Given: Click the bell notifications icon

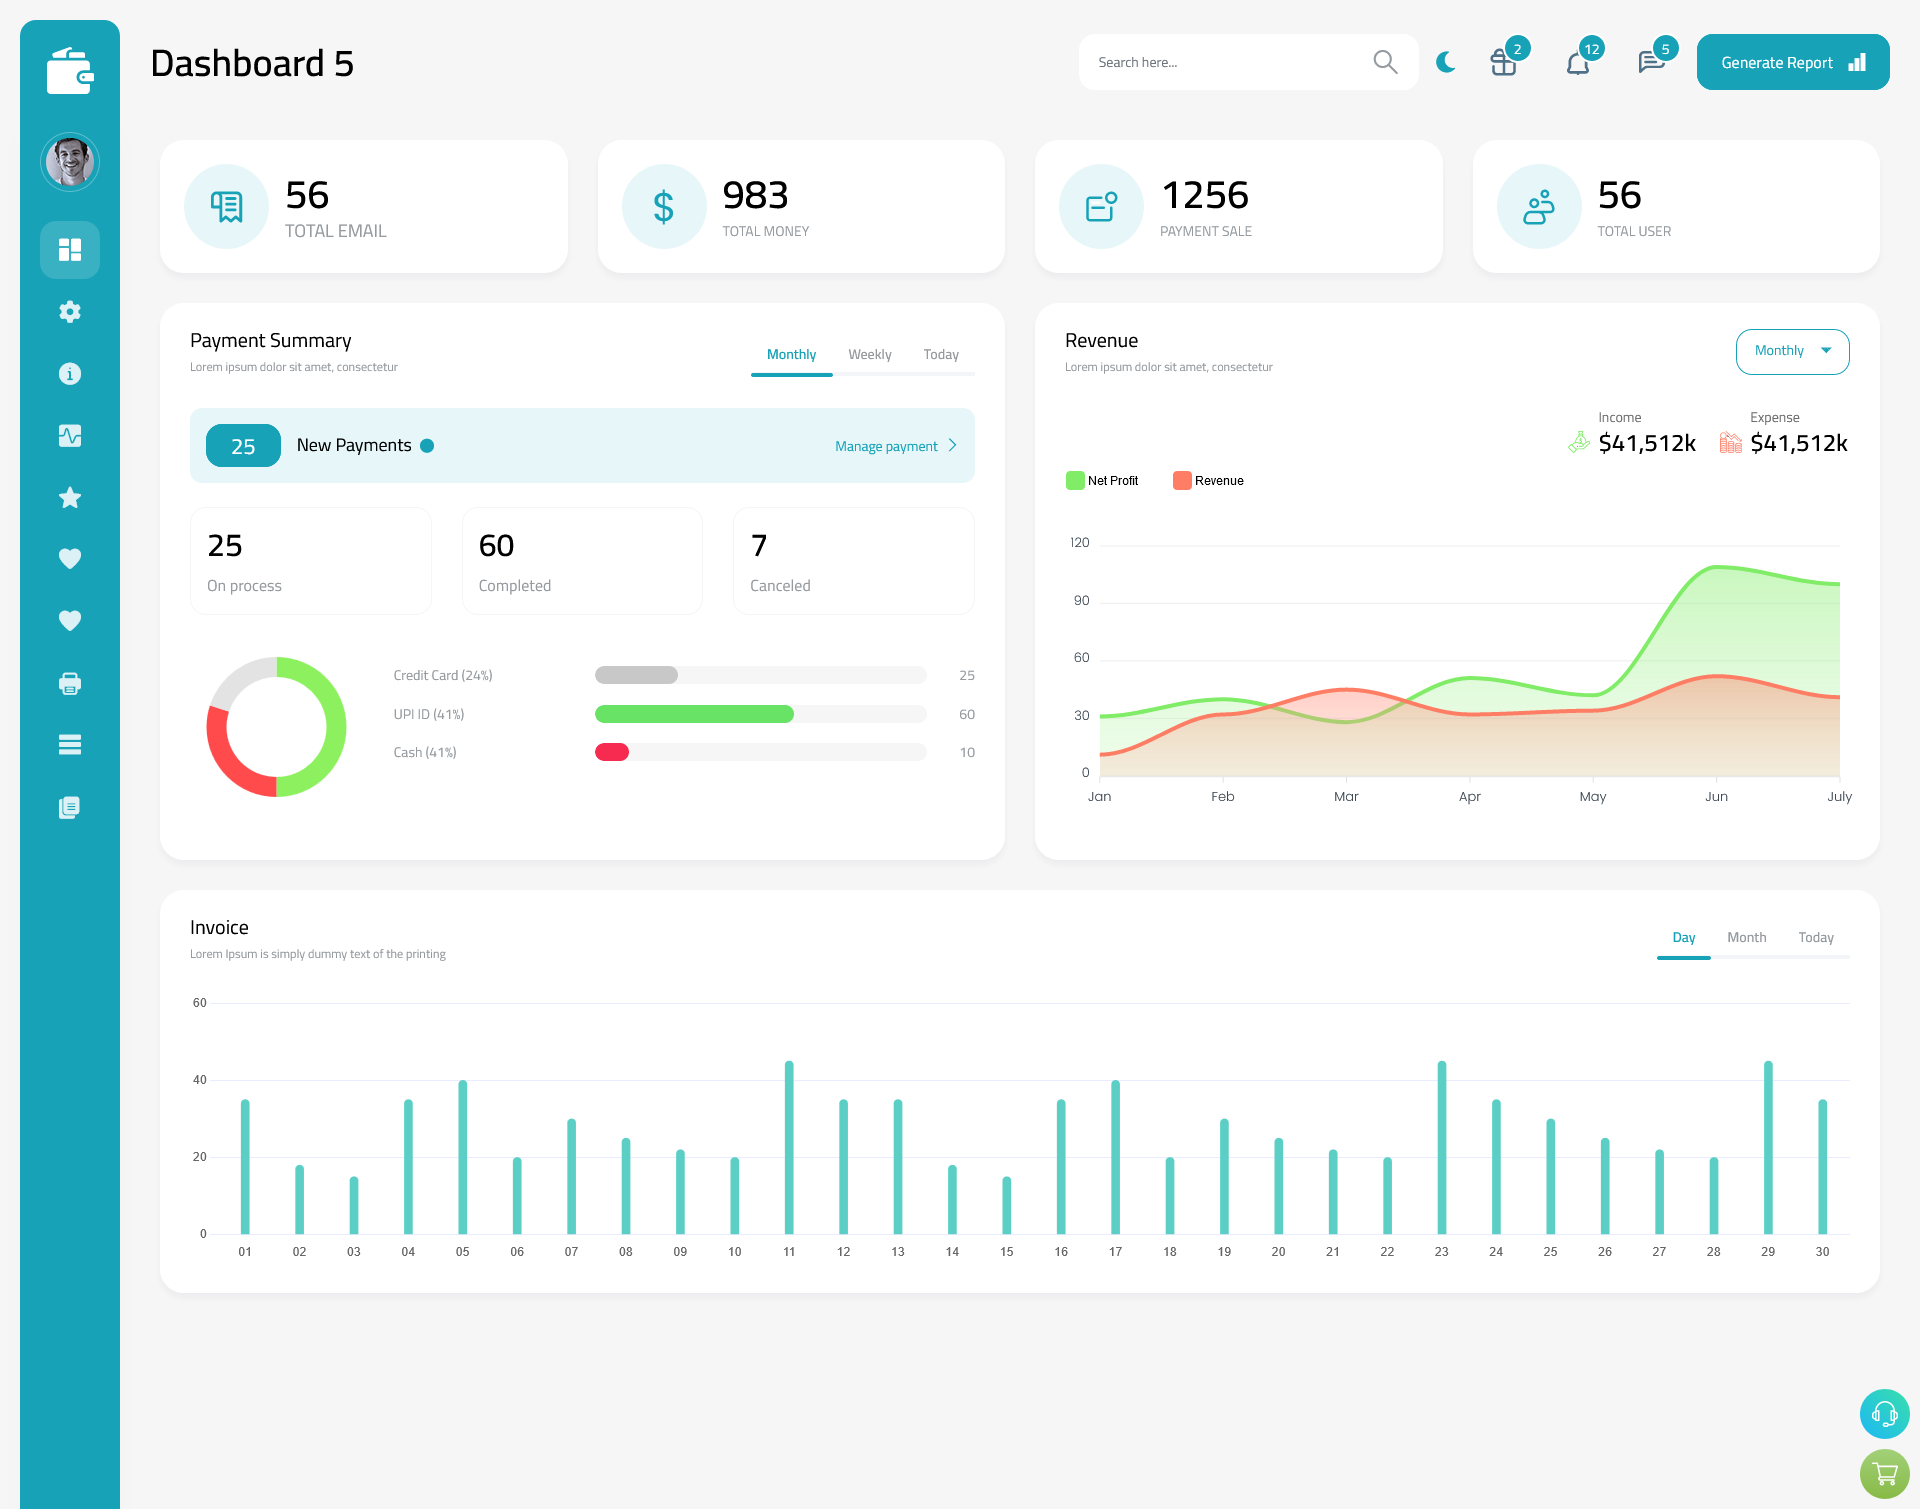Looking at the screenshot, I should 1579,62.
